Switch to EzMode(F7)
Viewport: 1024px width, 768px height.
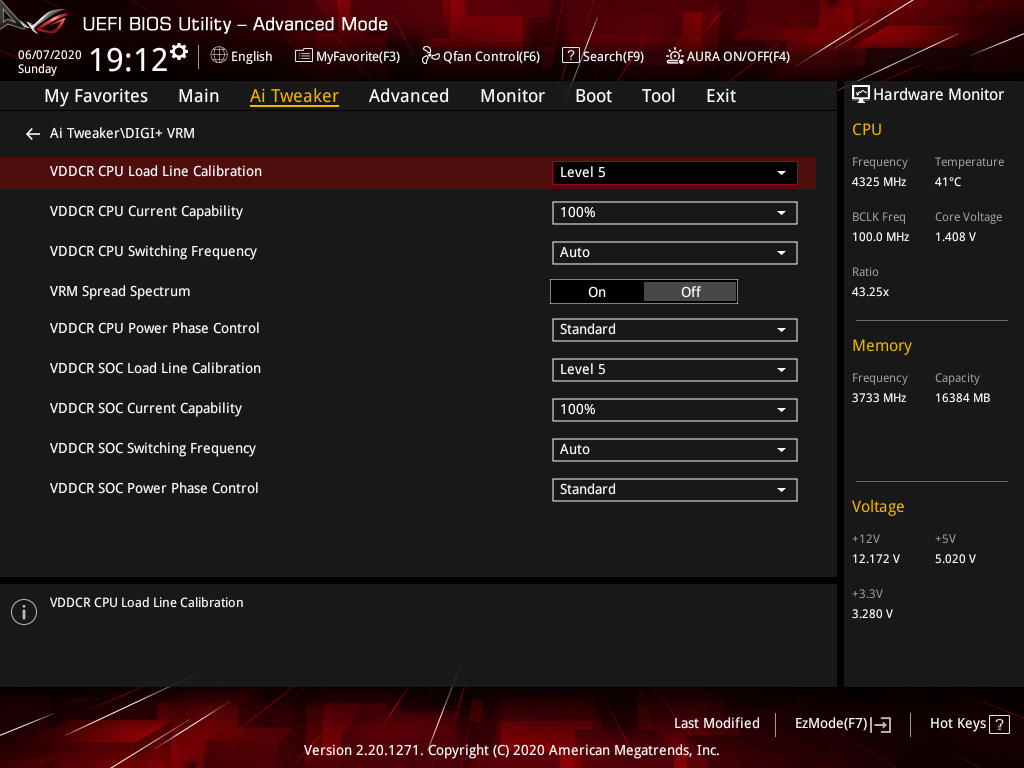tap(842, 724)
